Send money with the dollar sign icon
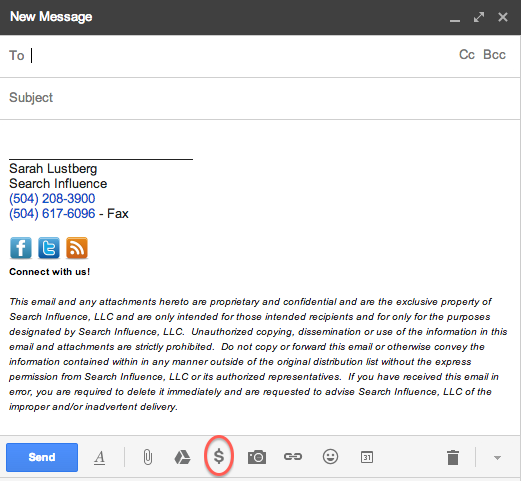Viewport: 521px width, 481px height. pos(219,456)
